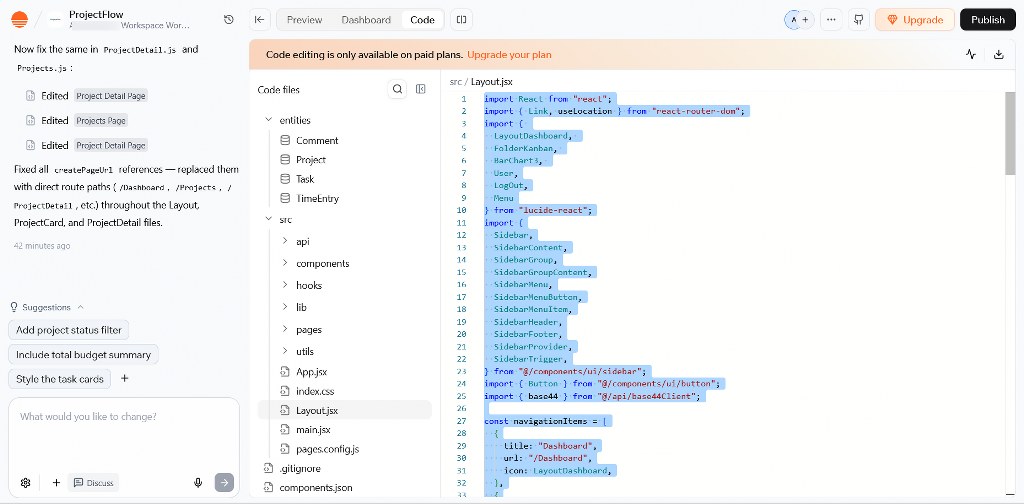Toggle the Discuss mode button
This screenshot has height=504, width=1024.
click(93, 483)
